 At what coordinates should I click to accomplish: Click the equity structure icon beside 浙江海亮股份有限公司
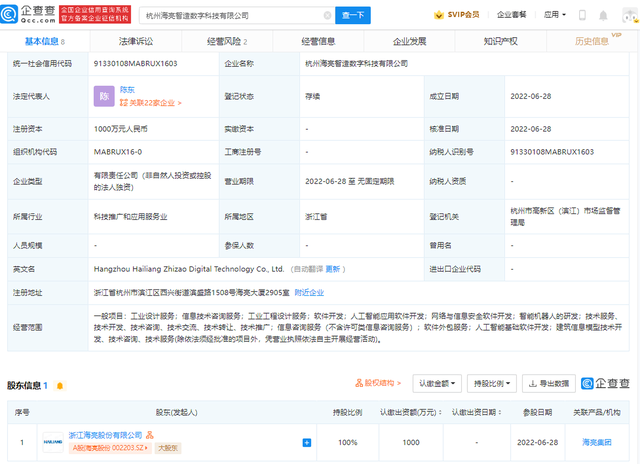click(150, 435)
